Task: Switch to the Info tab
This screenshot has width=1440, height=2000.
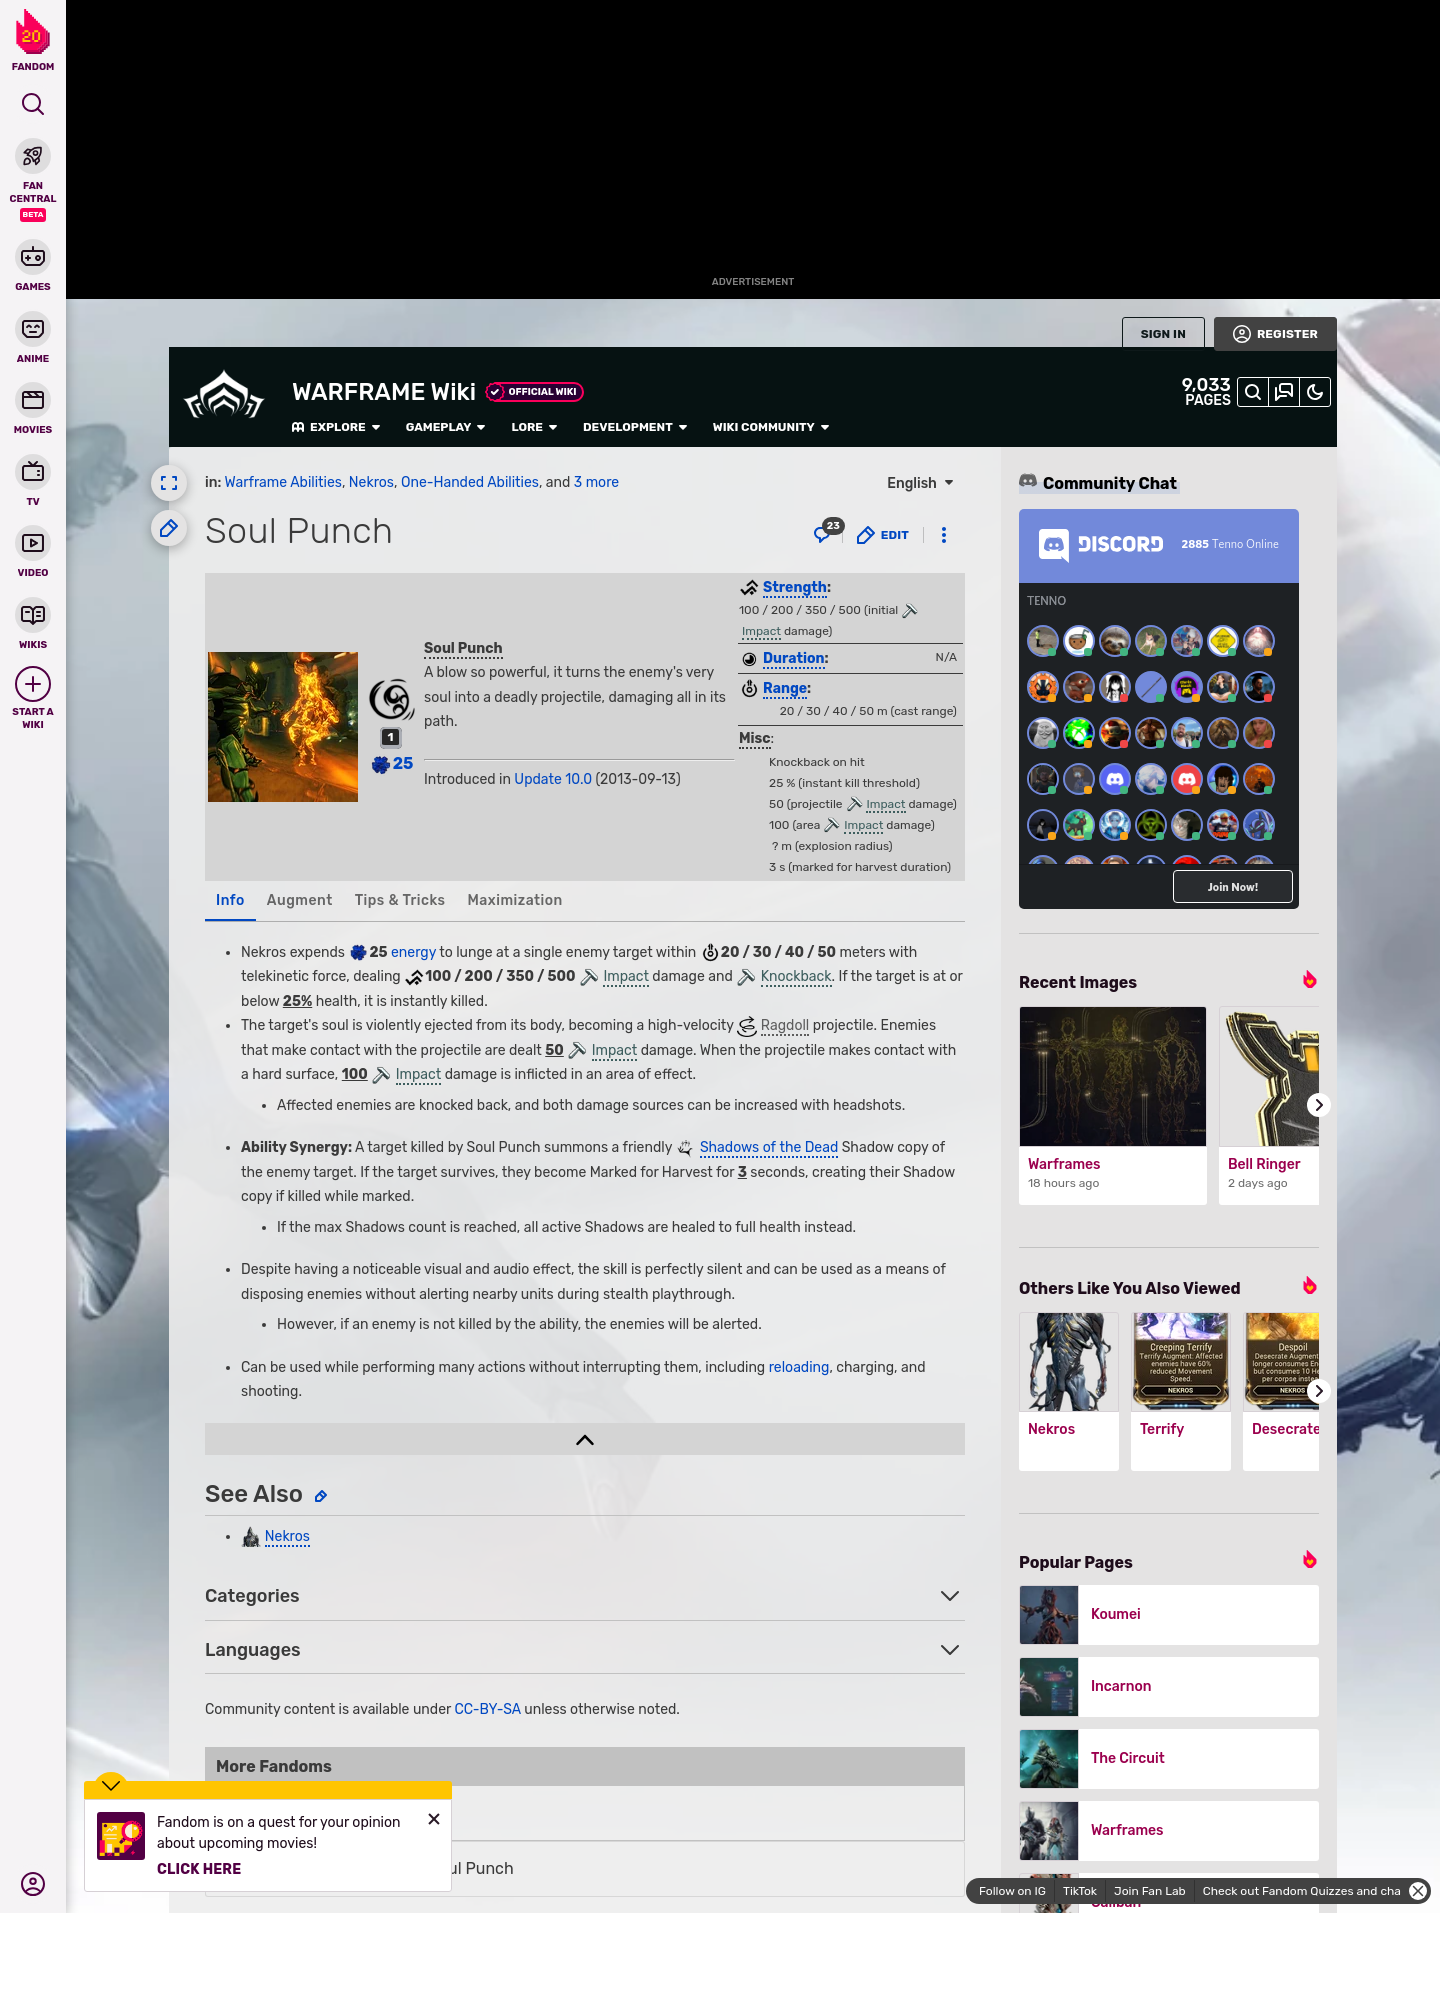Action: click(230, 900)
